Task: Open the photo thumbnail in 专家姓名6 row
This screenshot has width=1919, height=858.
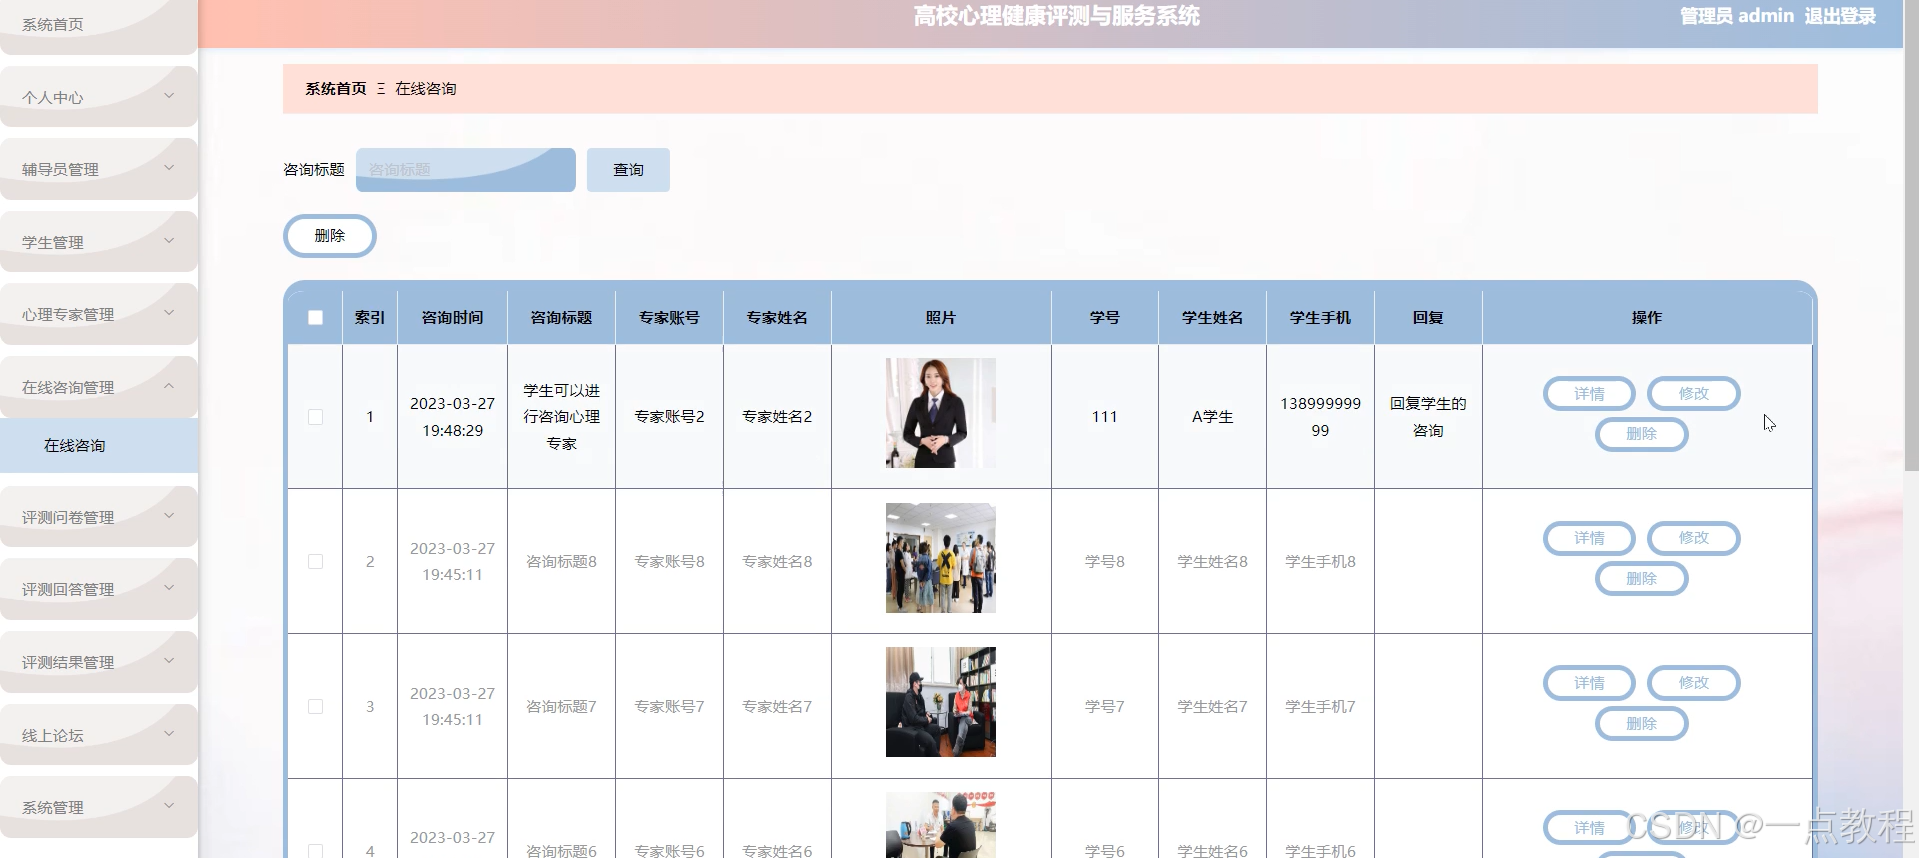Action: (941, 825)
